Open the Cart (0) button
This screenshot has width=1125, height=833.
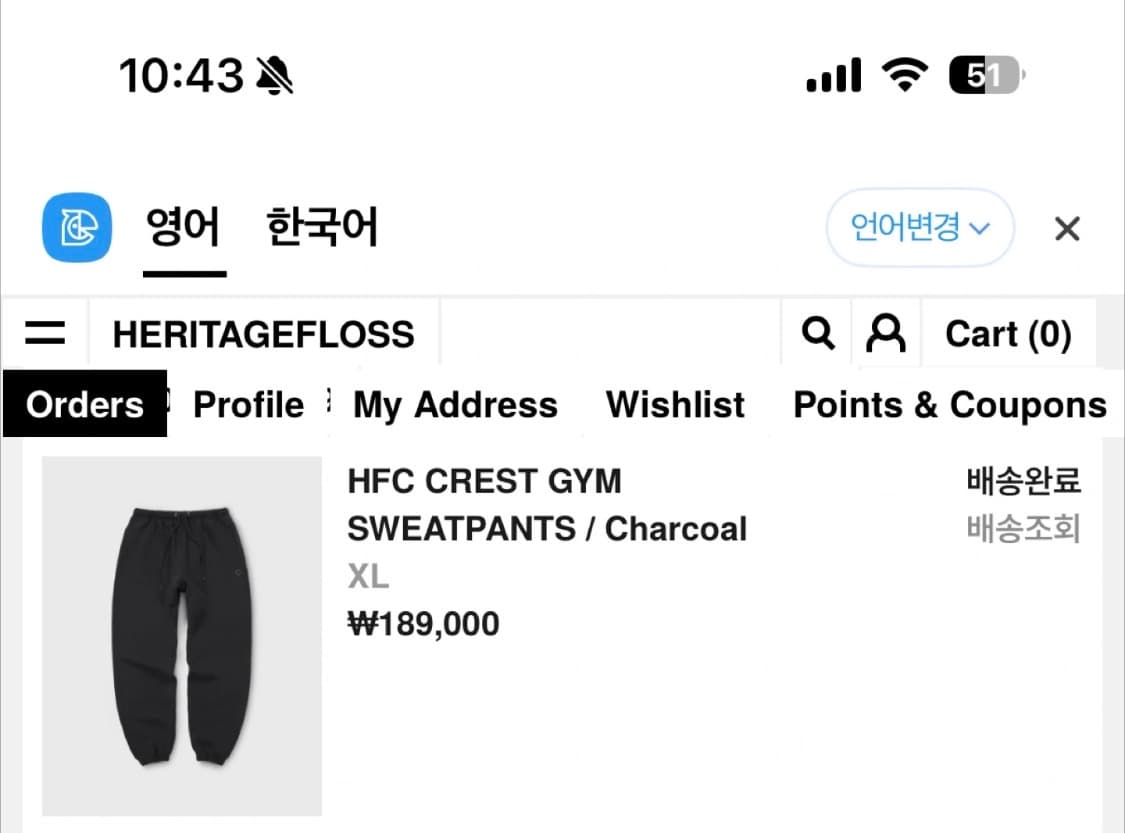pyautogui.click(x=1008, y=333)
